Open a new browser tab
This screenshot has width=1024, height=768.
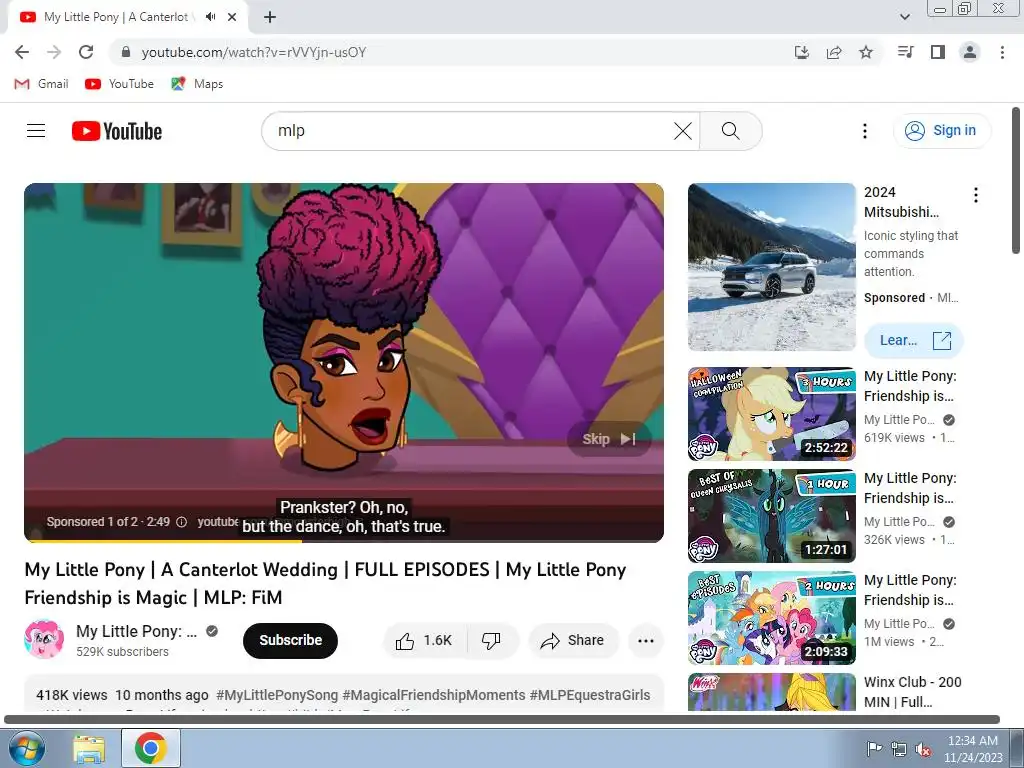pyautogui.click(x=270, y=17)
